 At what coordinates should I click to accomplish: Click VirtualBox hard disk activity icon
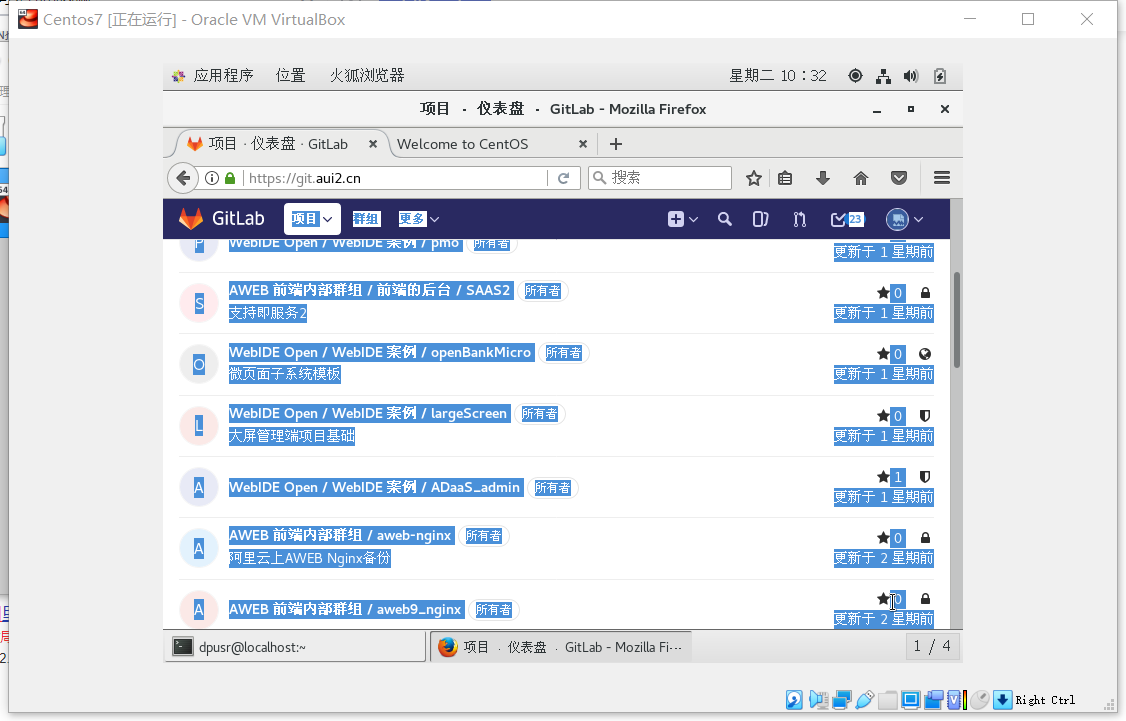click(x=794, y=700)
